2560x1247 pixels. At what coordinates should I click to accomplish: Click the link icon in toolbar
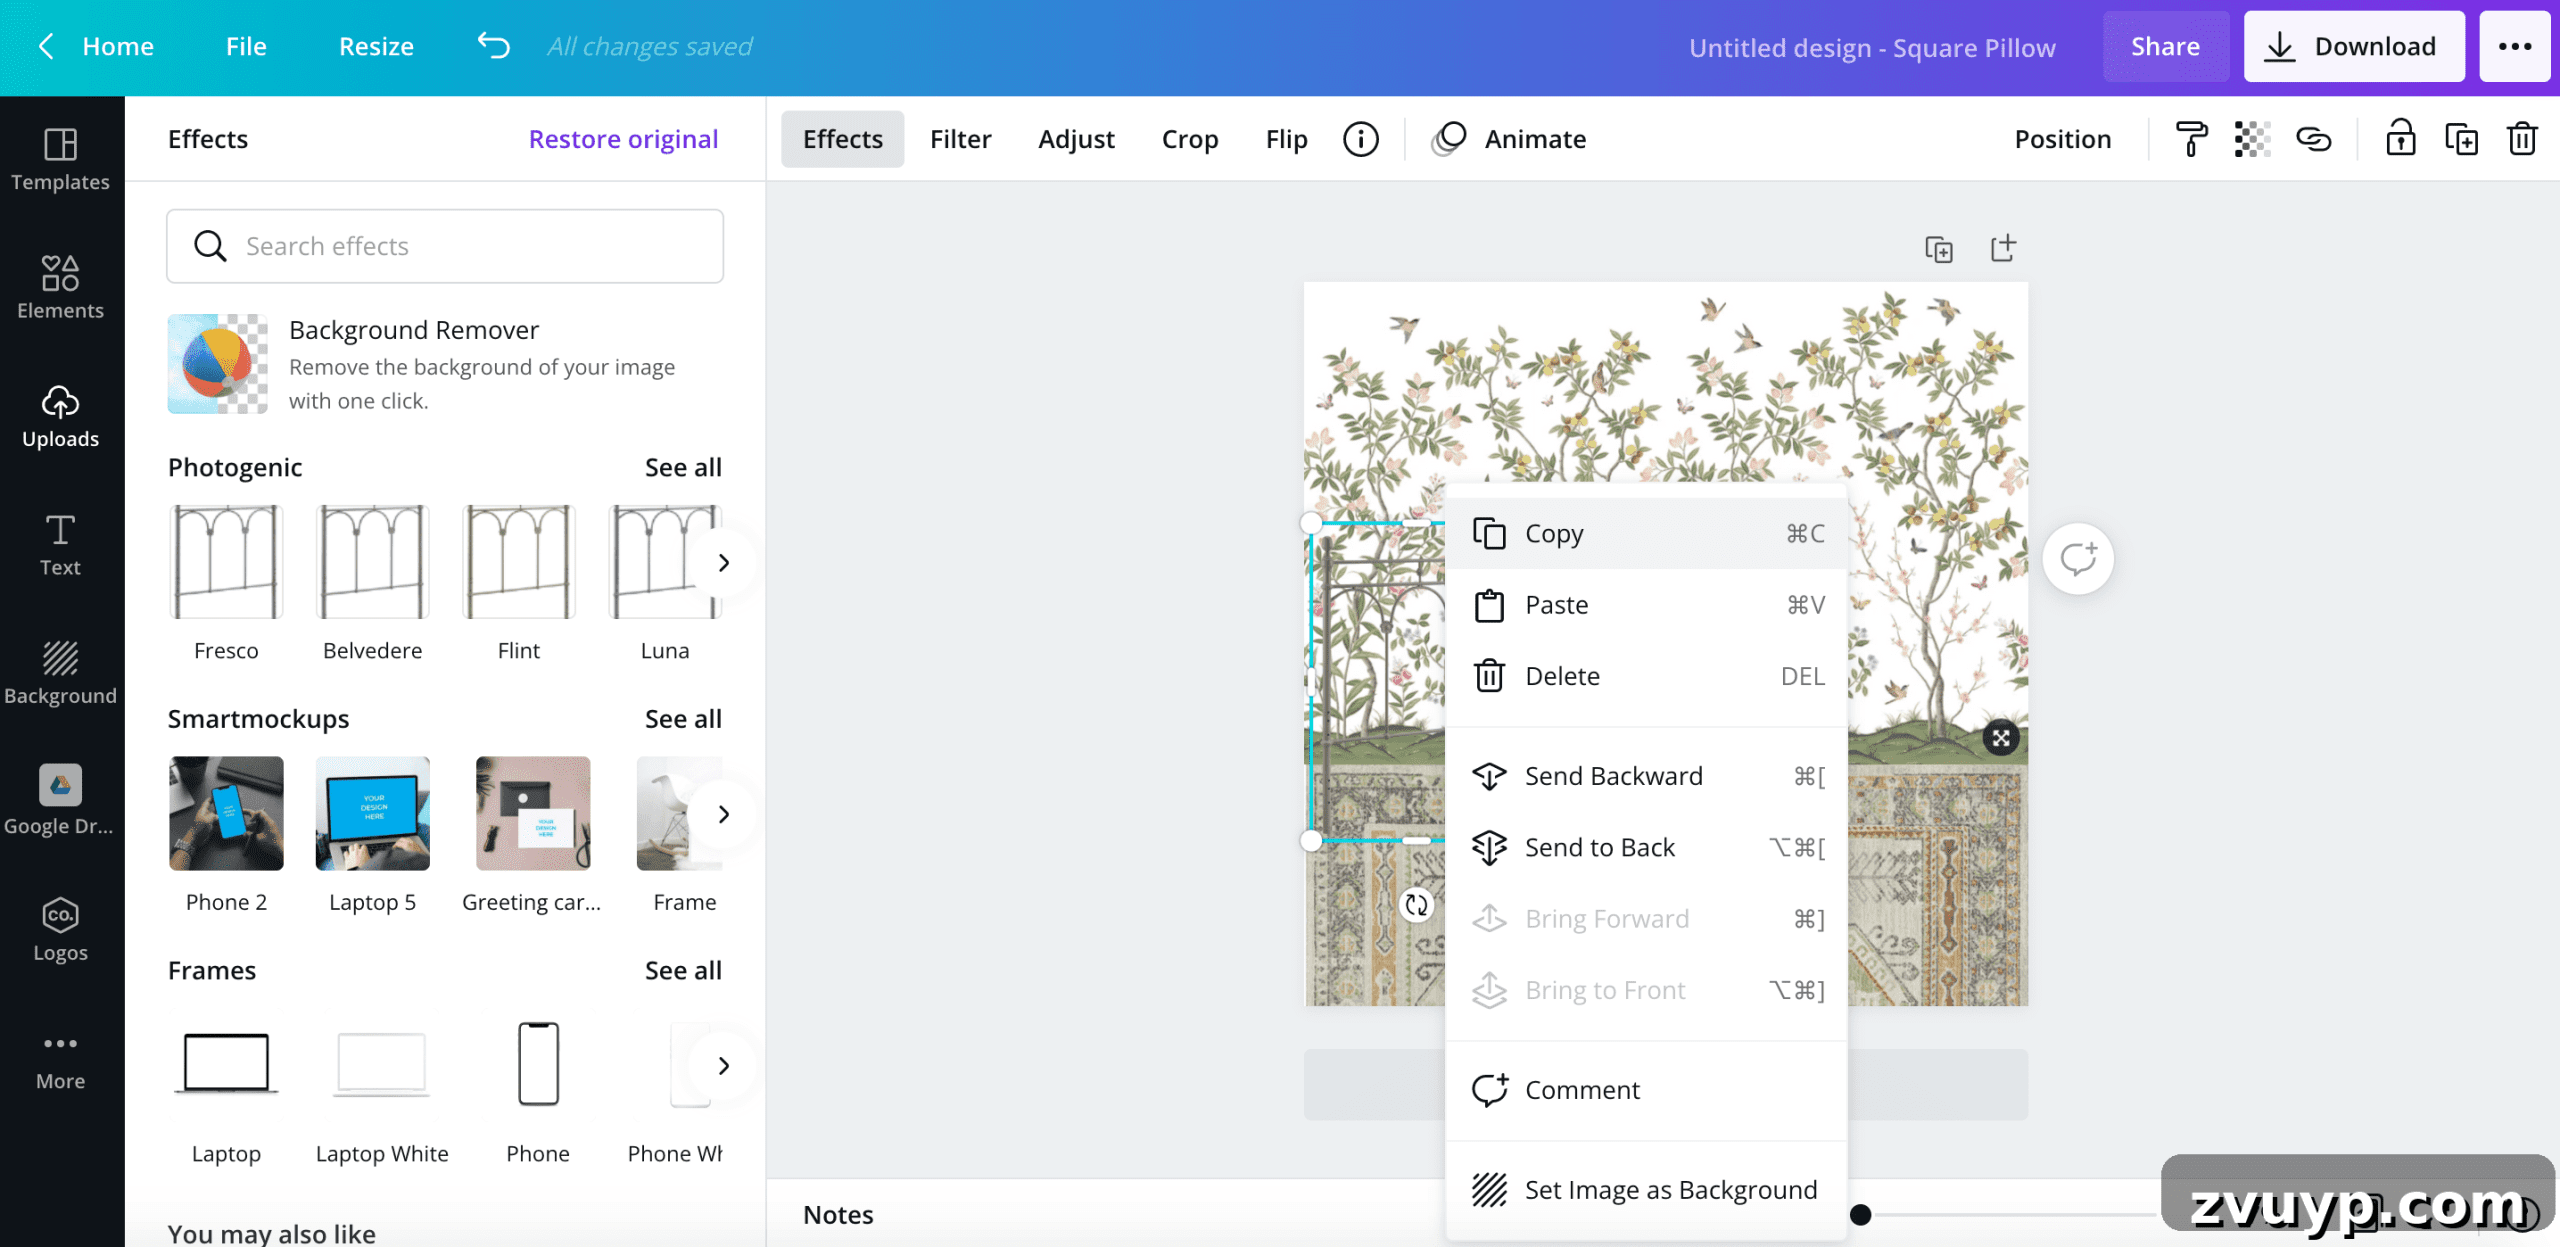(x=2313, y=139)
